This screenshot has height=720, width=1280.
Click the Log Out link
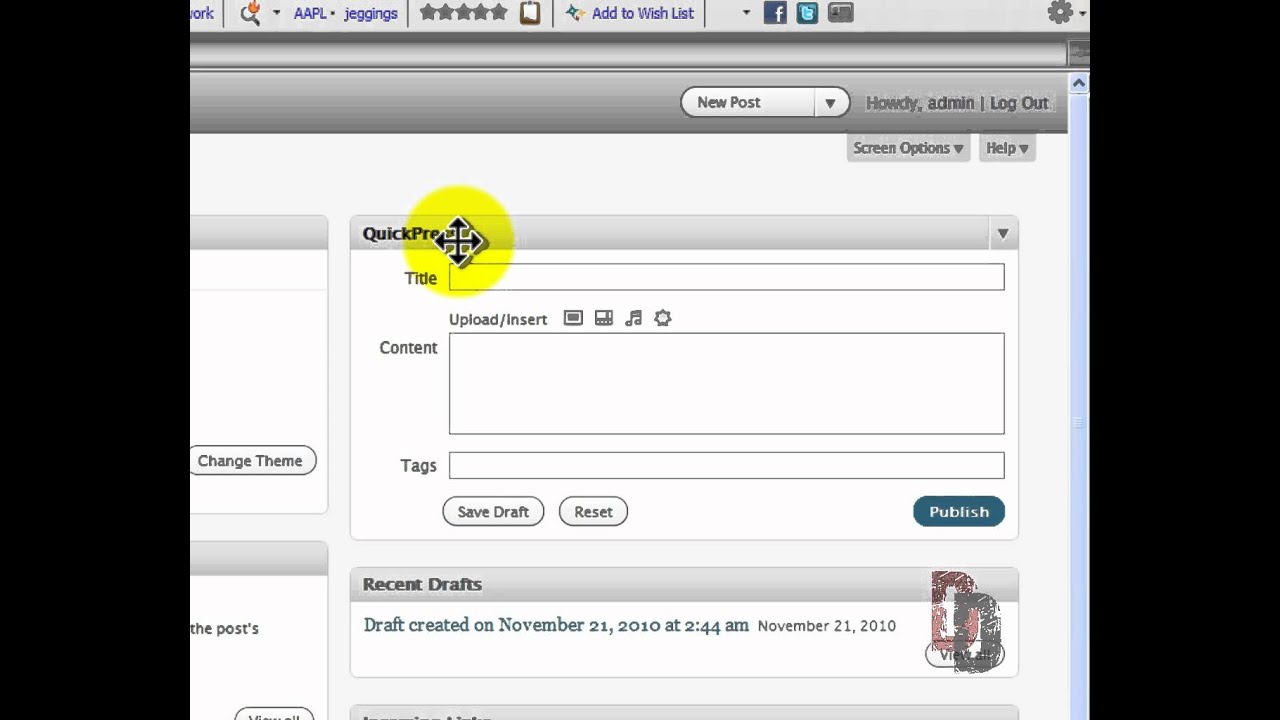click(1019, 103)
